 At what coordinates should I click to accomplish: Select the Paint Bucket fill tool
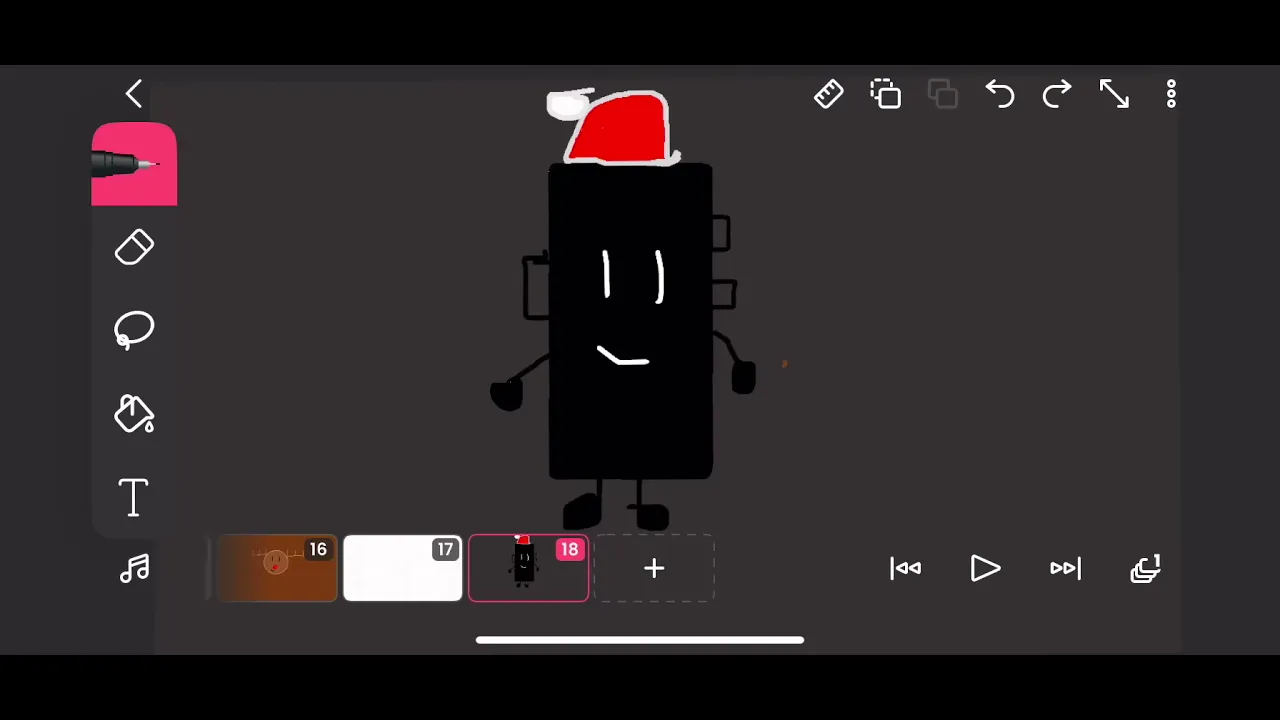coord(134,414)
